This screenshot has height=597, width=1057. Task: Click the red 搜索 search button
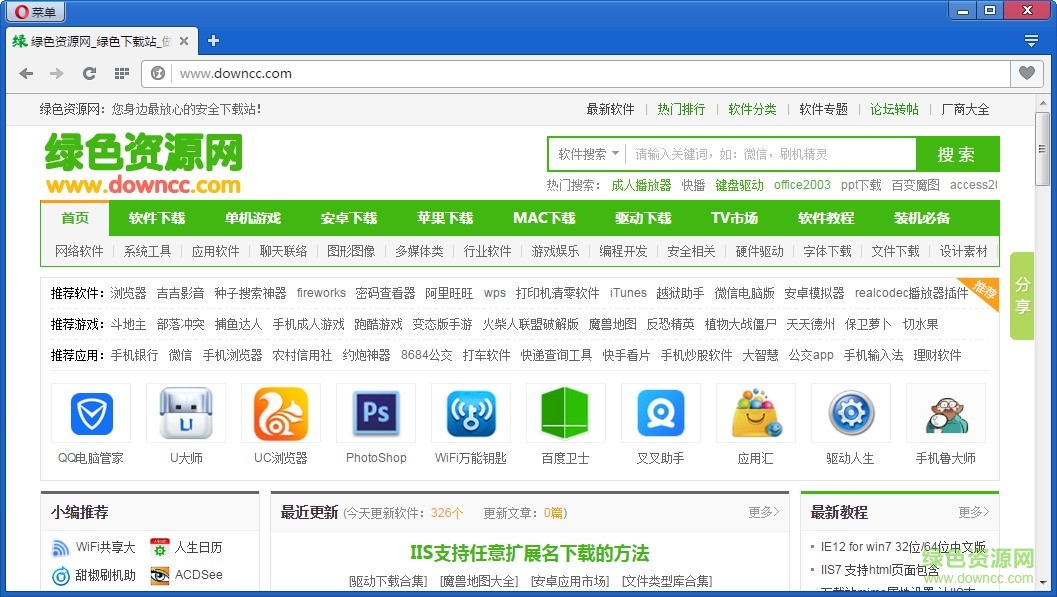pos(958,153)
